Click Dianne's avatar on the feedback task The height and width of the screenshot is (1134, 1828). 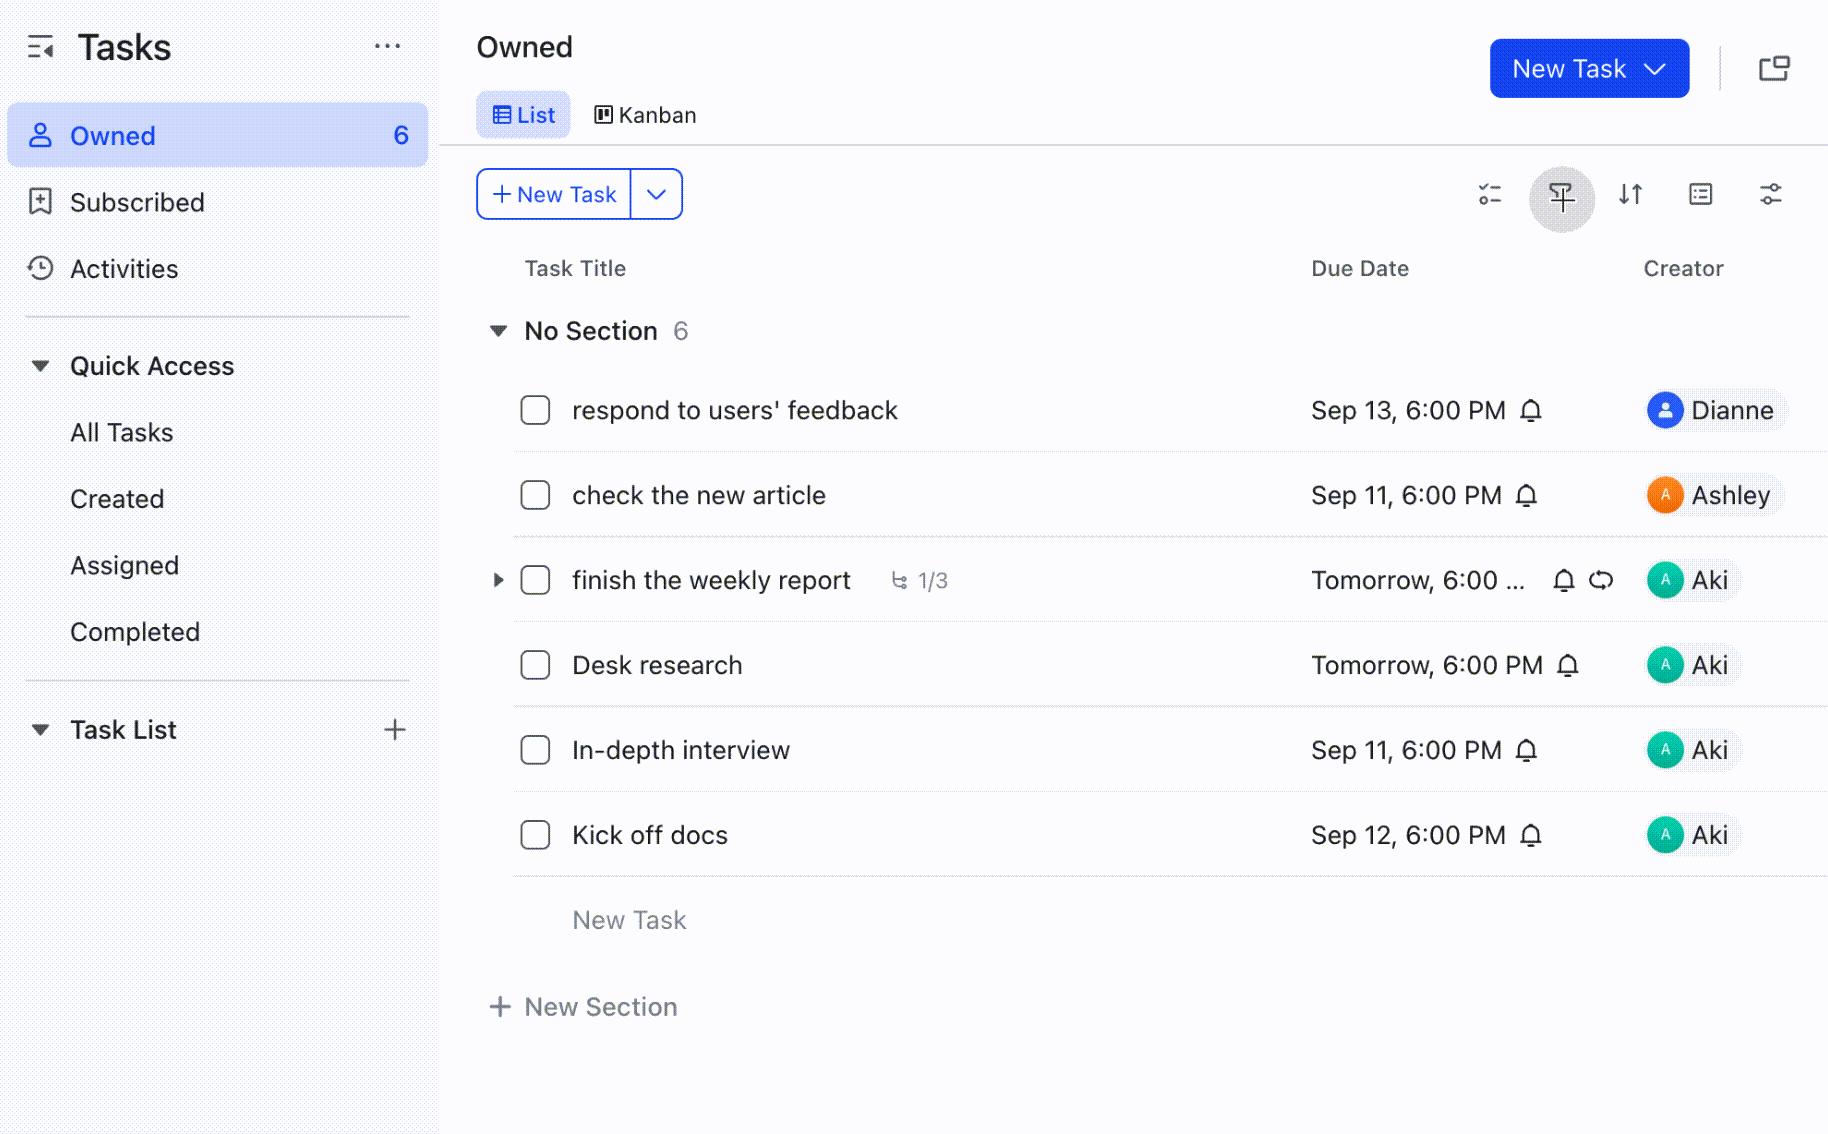(x=1664, y=410)
